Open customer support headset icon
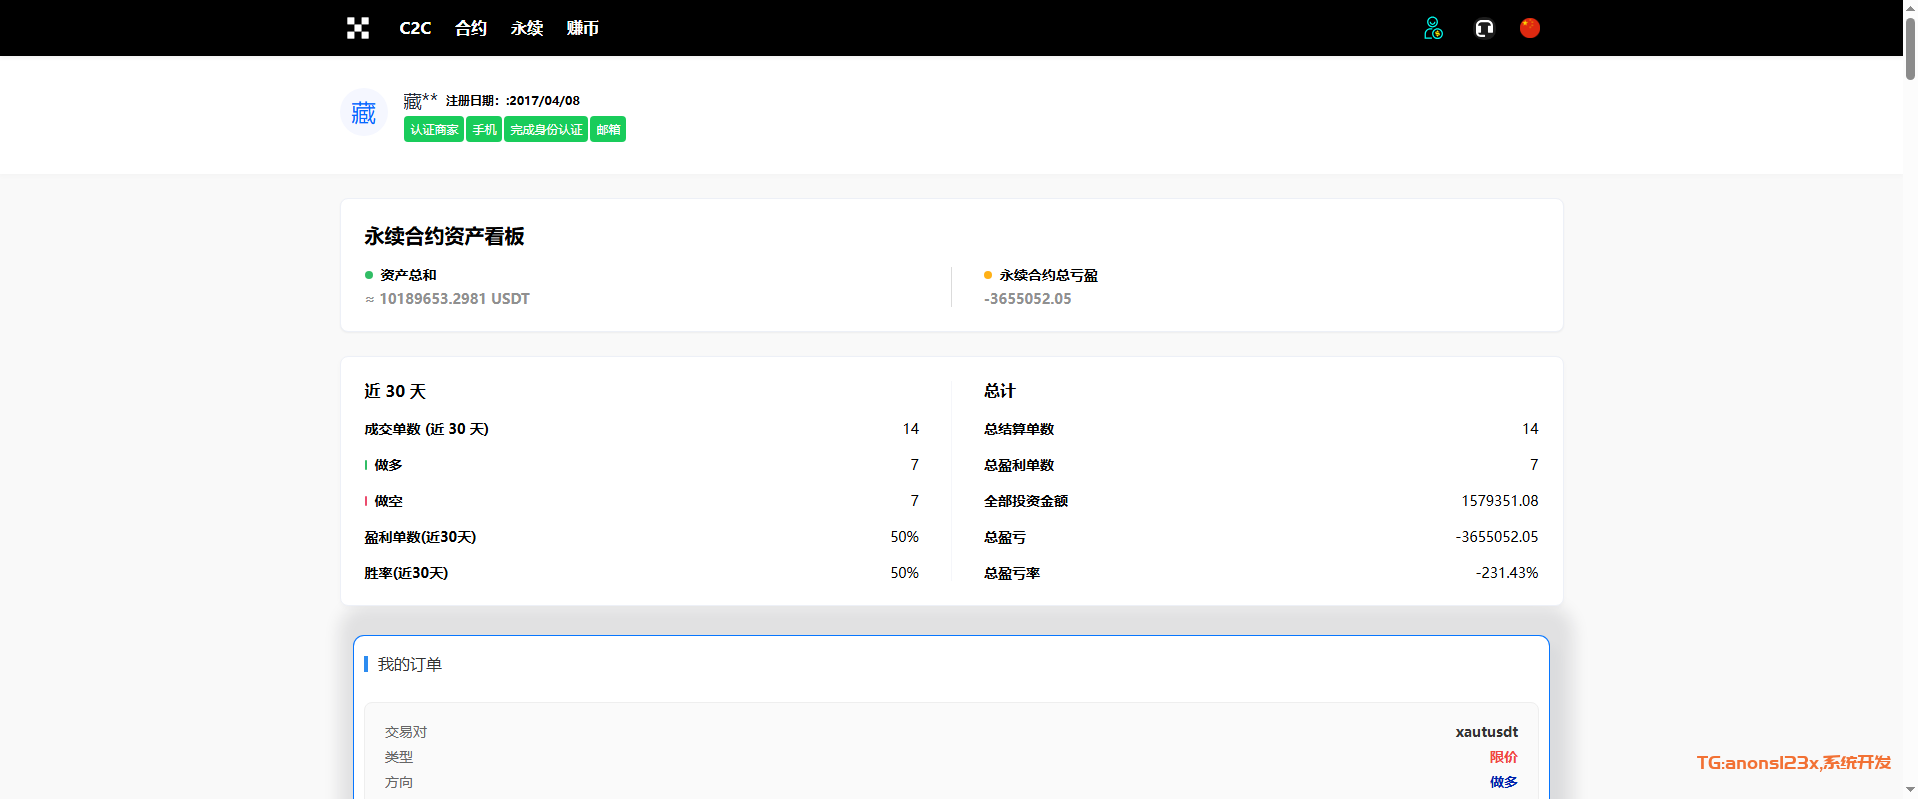 pyautogui.click(x=1484, y=28)
